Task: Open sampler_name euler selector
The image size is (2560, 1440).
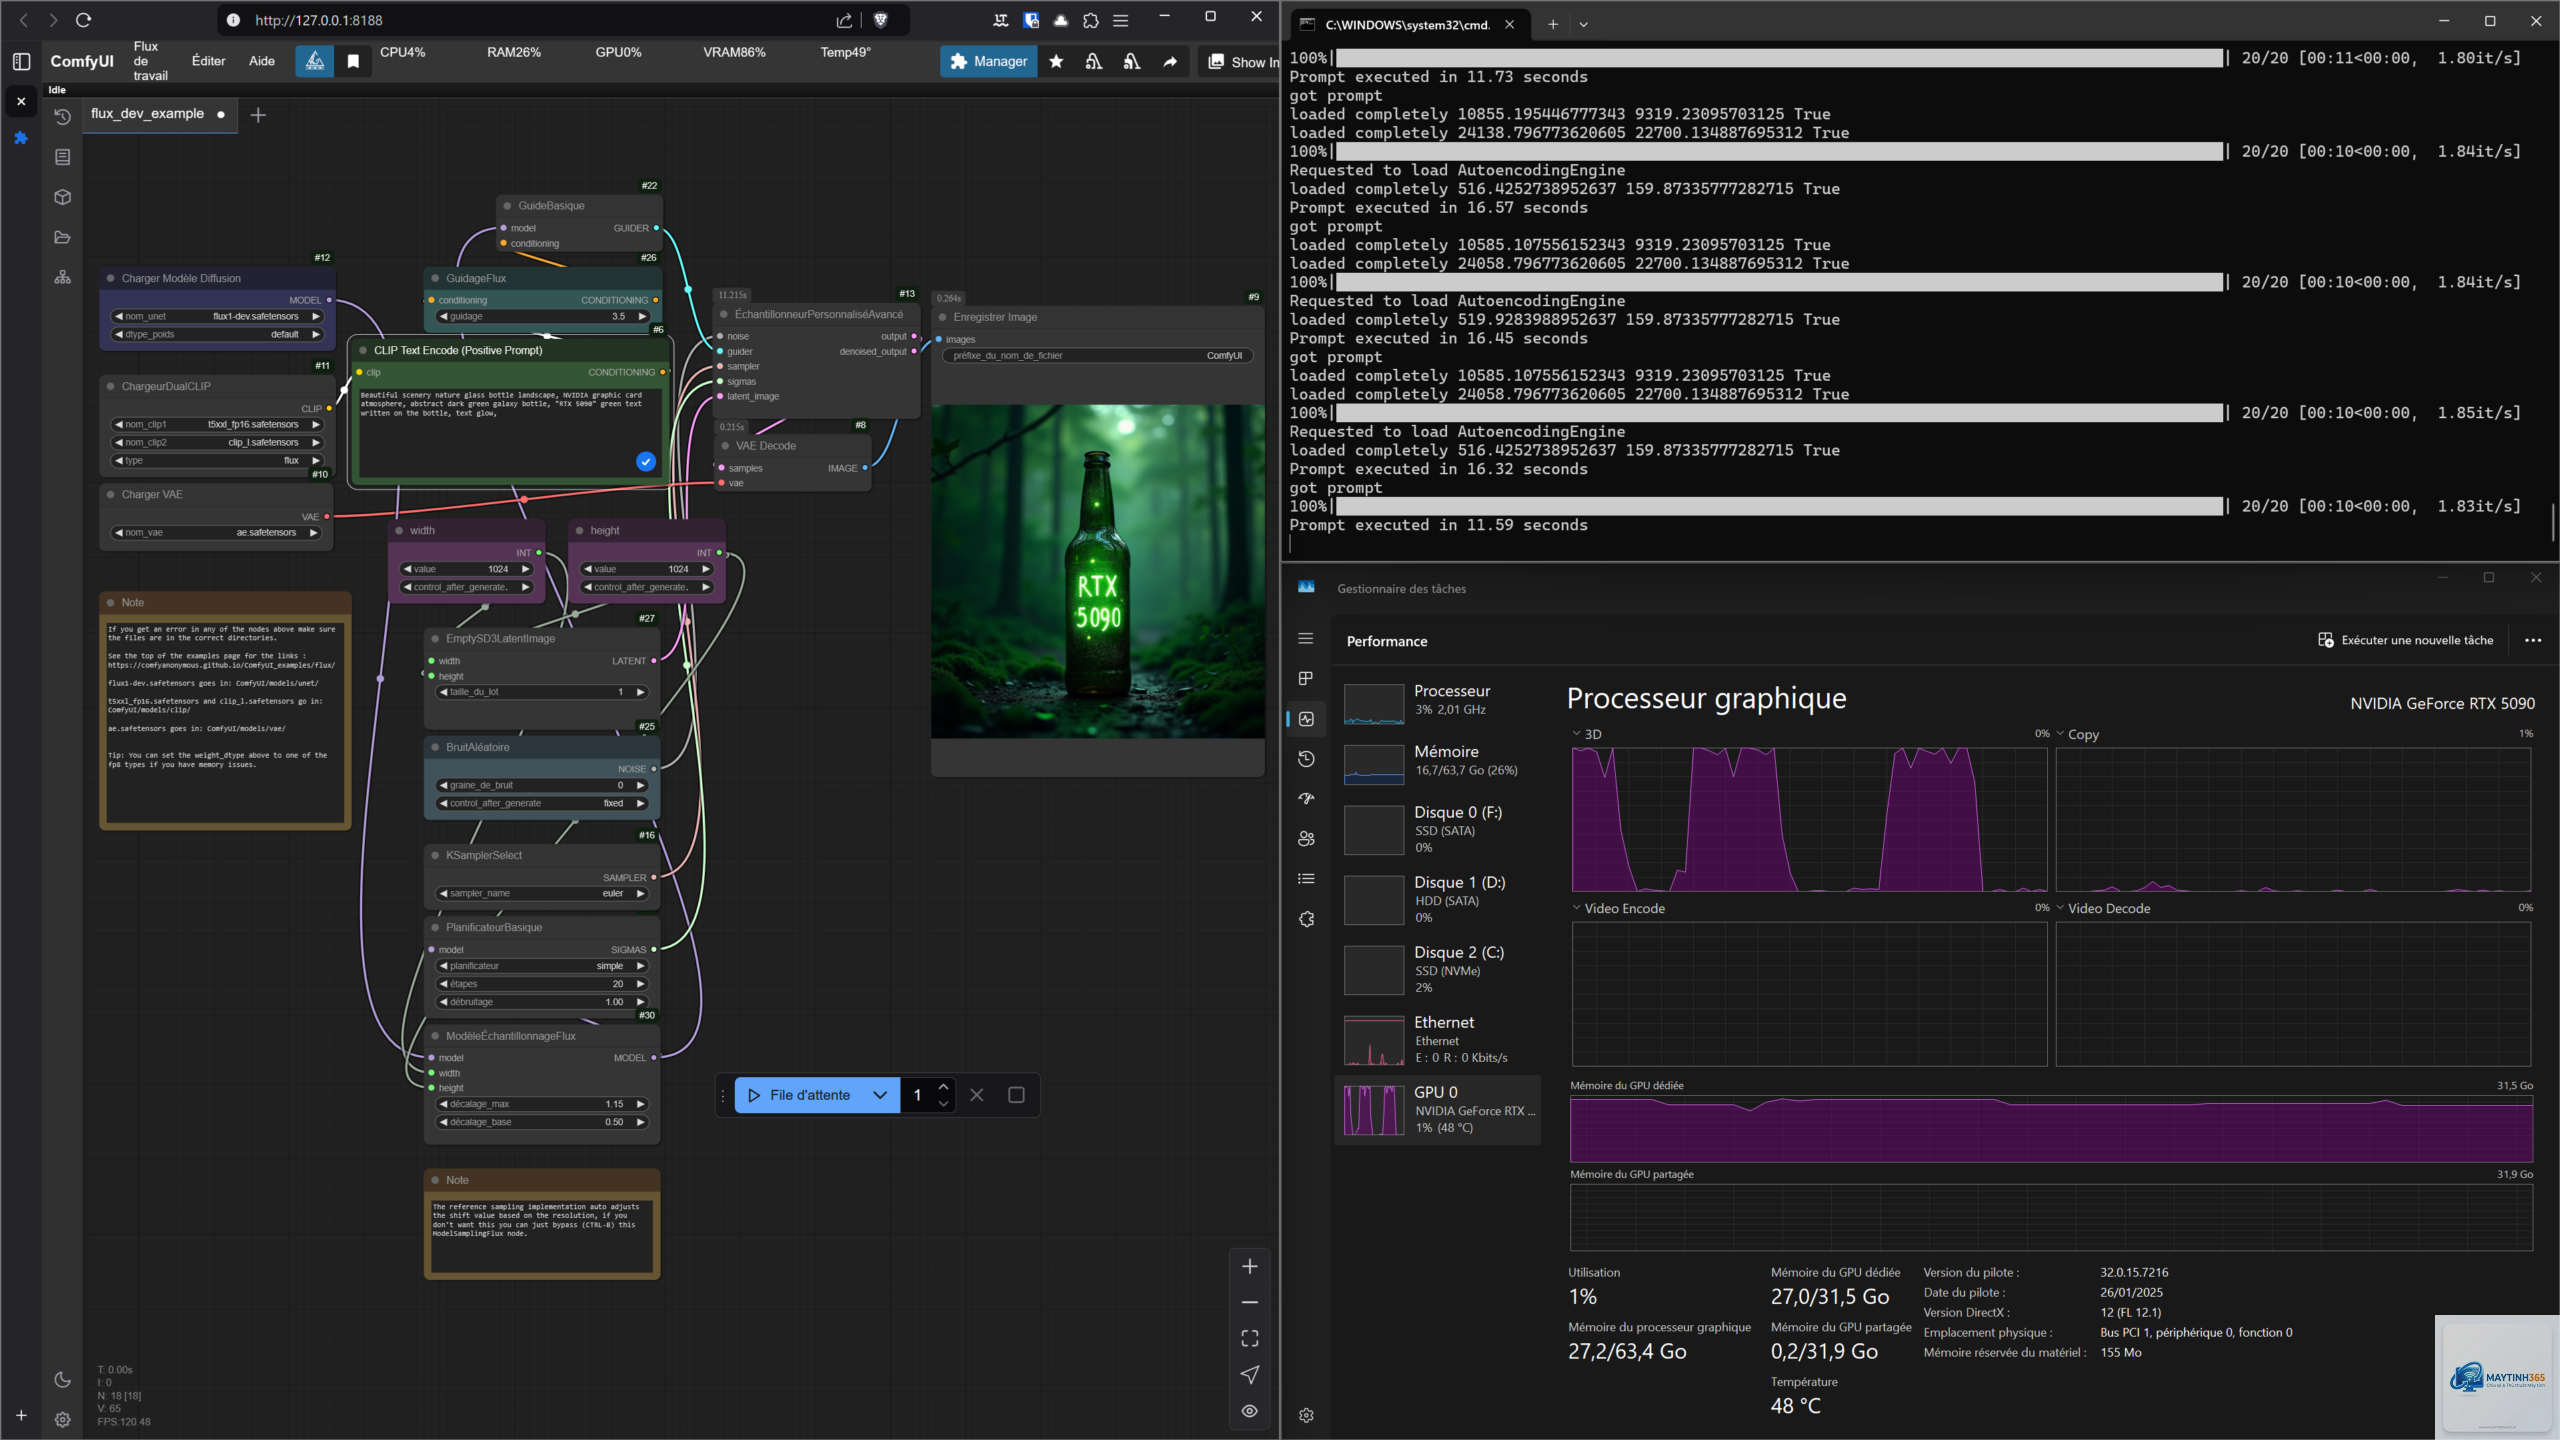Action: coord(543,894)
